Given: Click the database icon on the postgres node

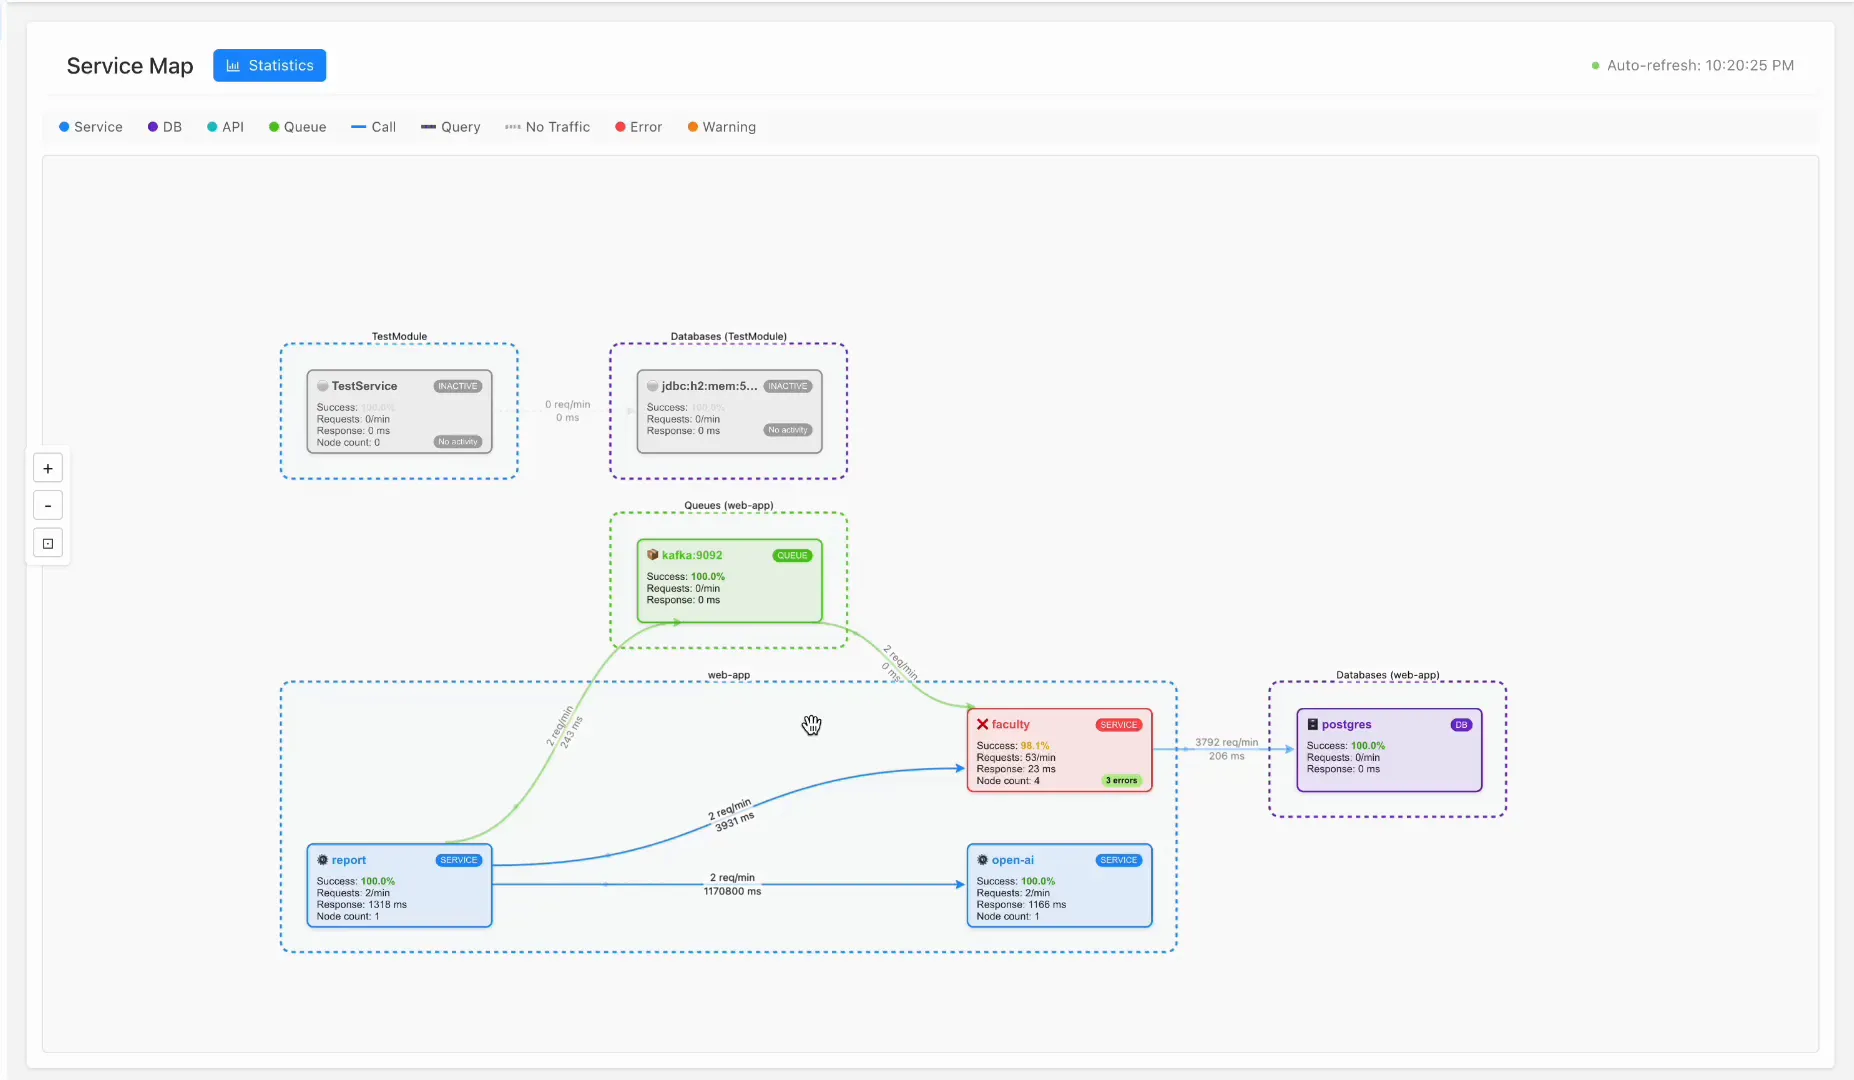Looking at the screenshot, I should click(1313, 723).
